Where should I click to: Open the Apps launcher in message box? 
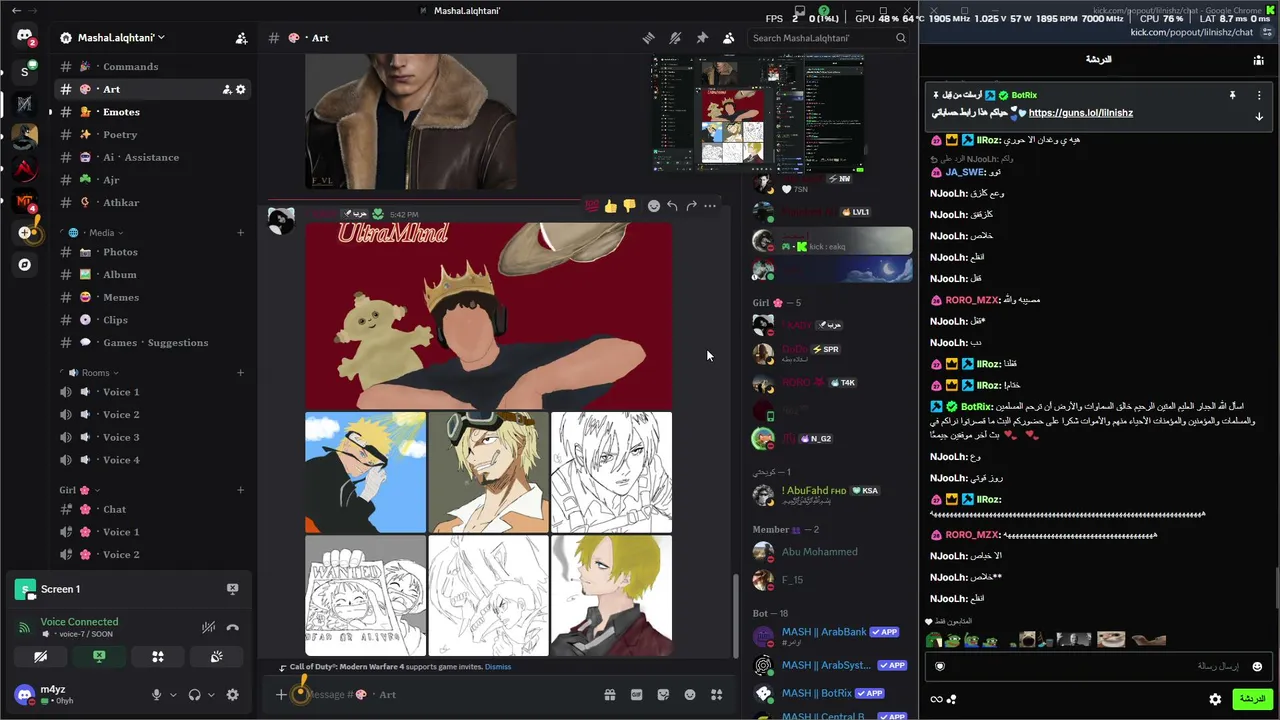[716, 695]
